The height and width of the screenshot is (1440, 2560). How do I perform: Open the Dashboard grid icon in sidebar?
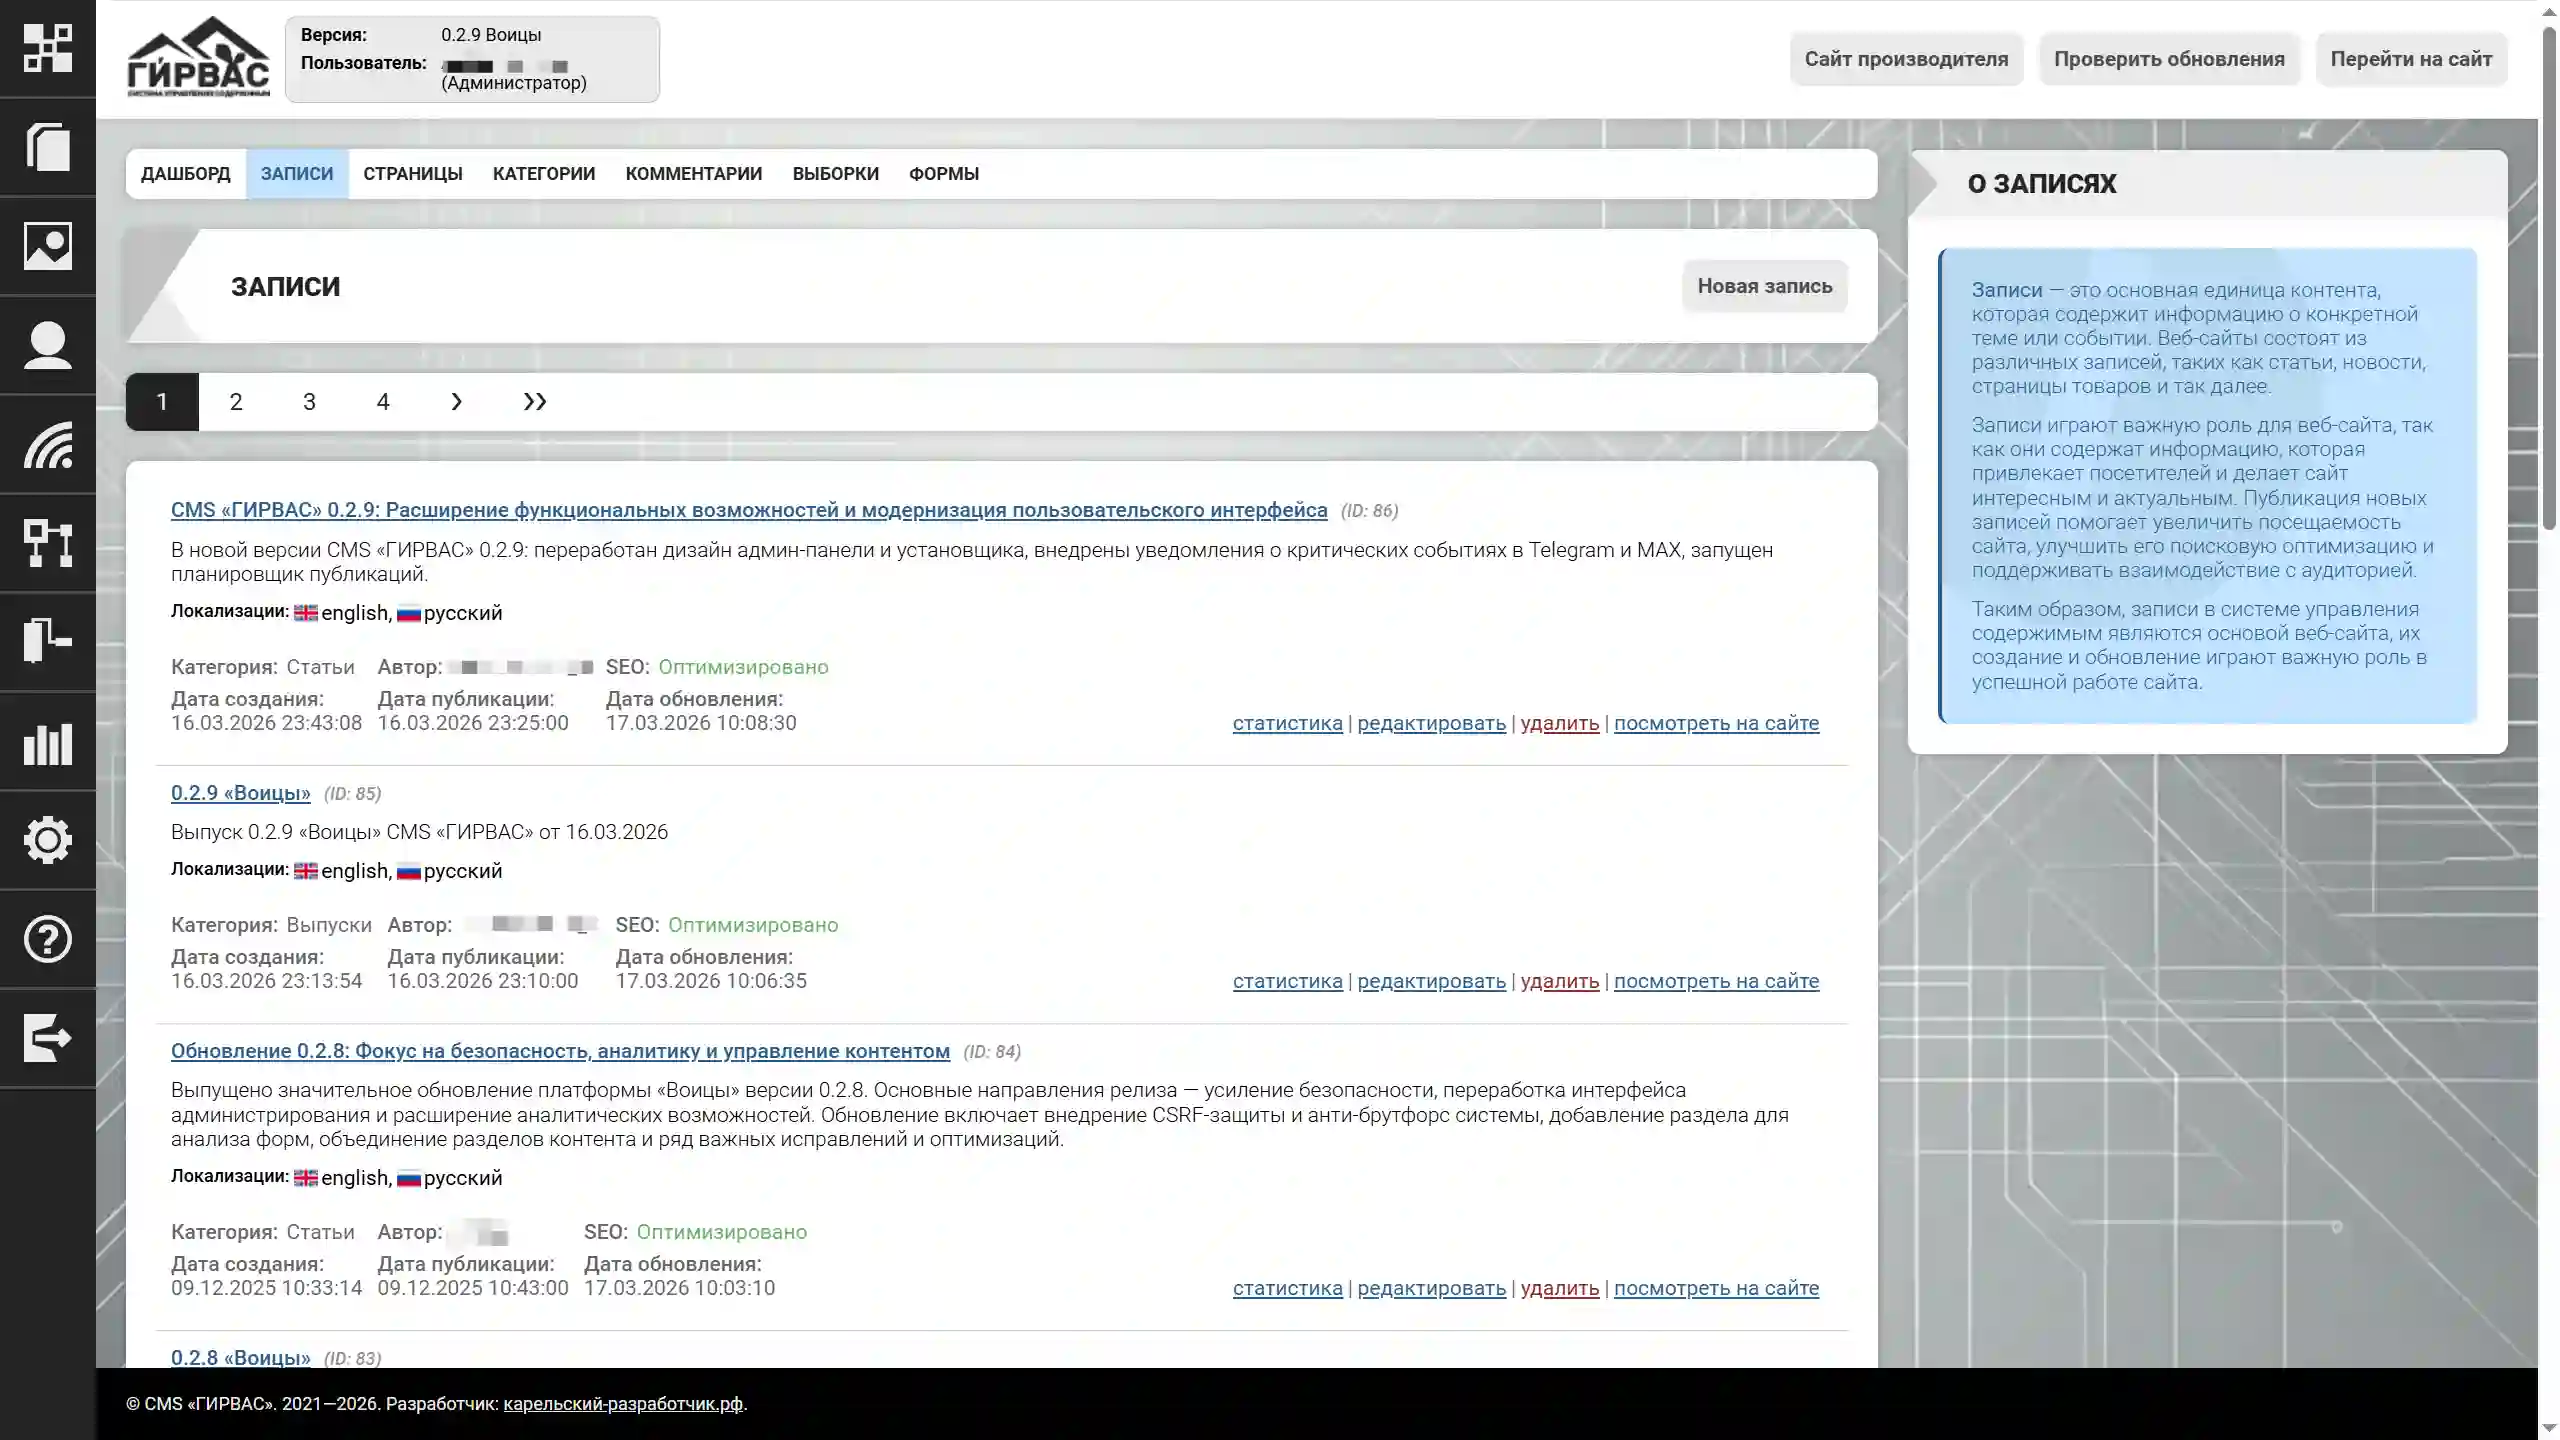tap(48, 48)
